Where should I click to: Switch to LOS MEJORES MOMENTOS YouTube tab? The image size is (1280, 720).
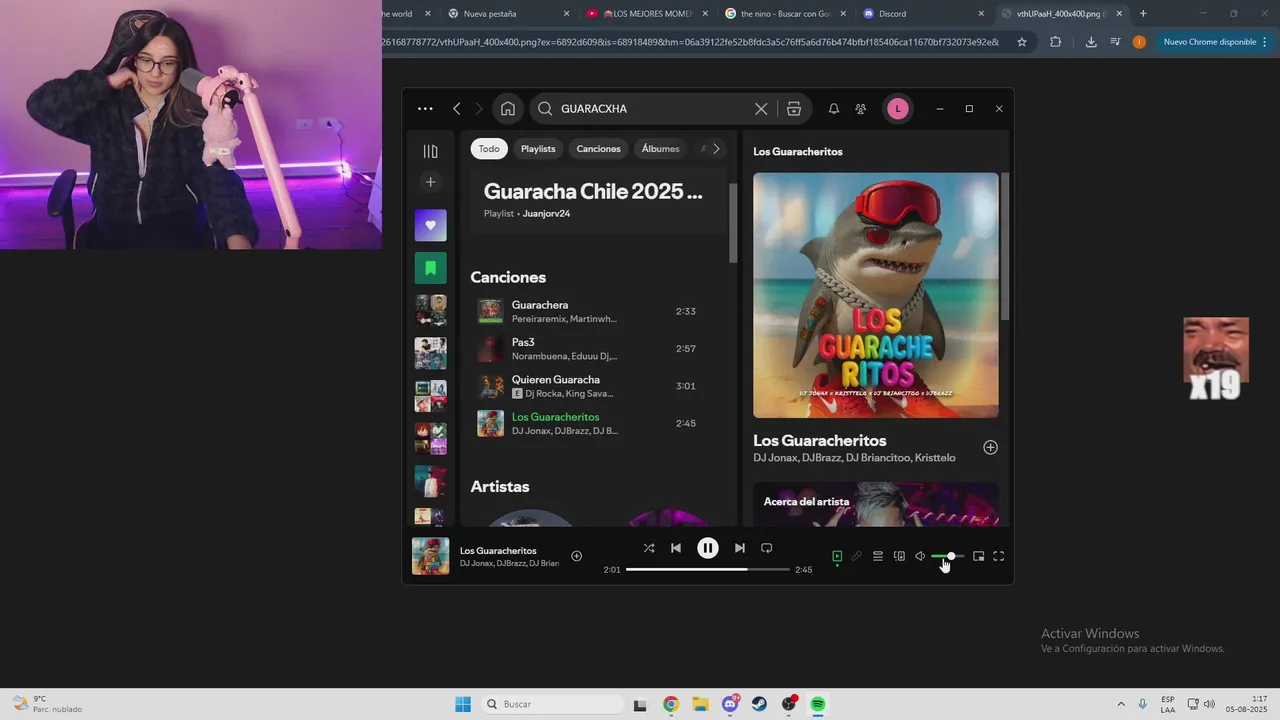coord(646,14)
